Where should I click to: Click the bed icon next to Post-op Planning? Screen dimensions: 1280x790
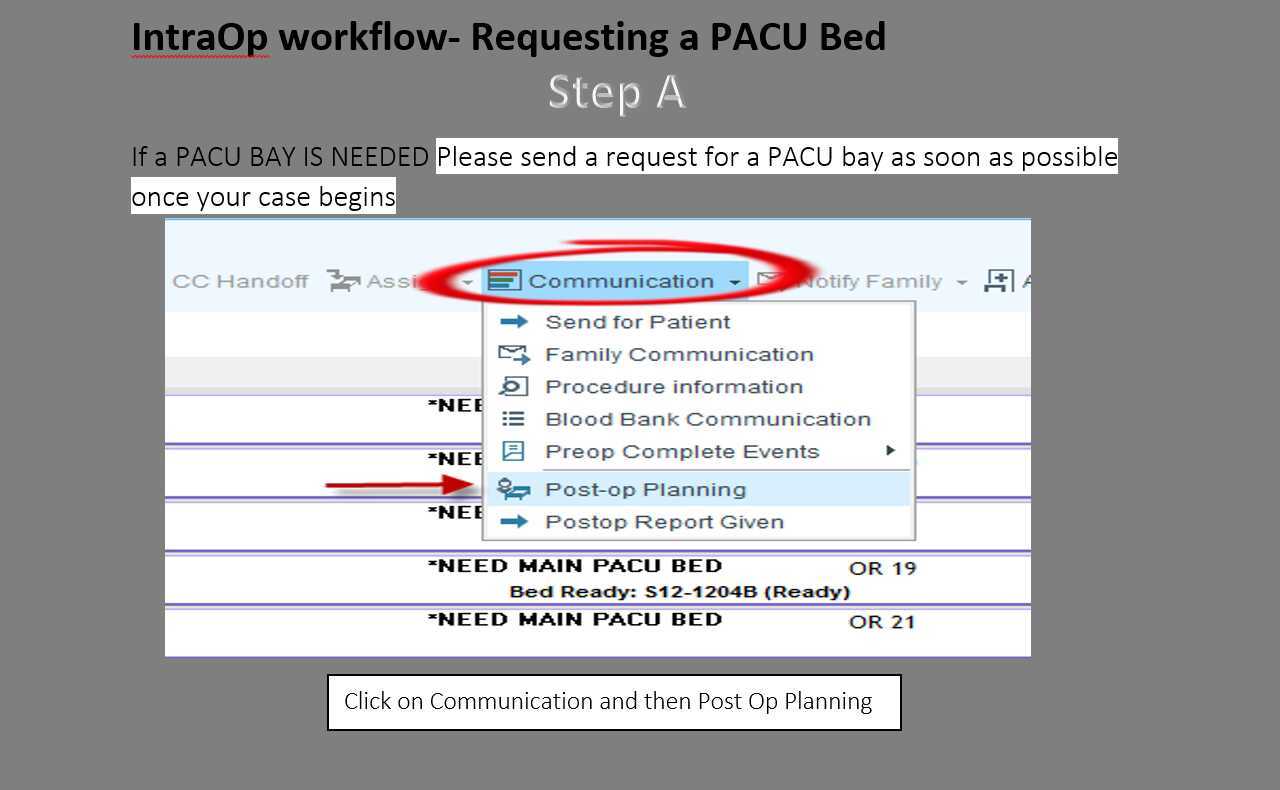click(514, 488)
